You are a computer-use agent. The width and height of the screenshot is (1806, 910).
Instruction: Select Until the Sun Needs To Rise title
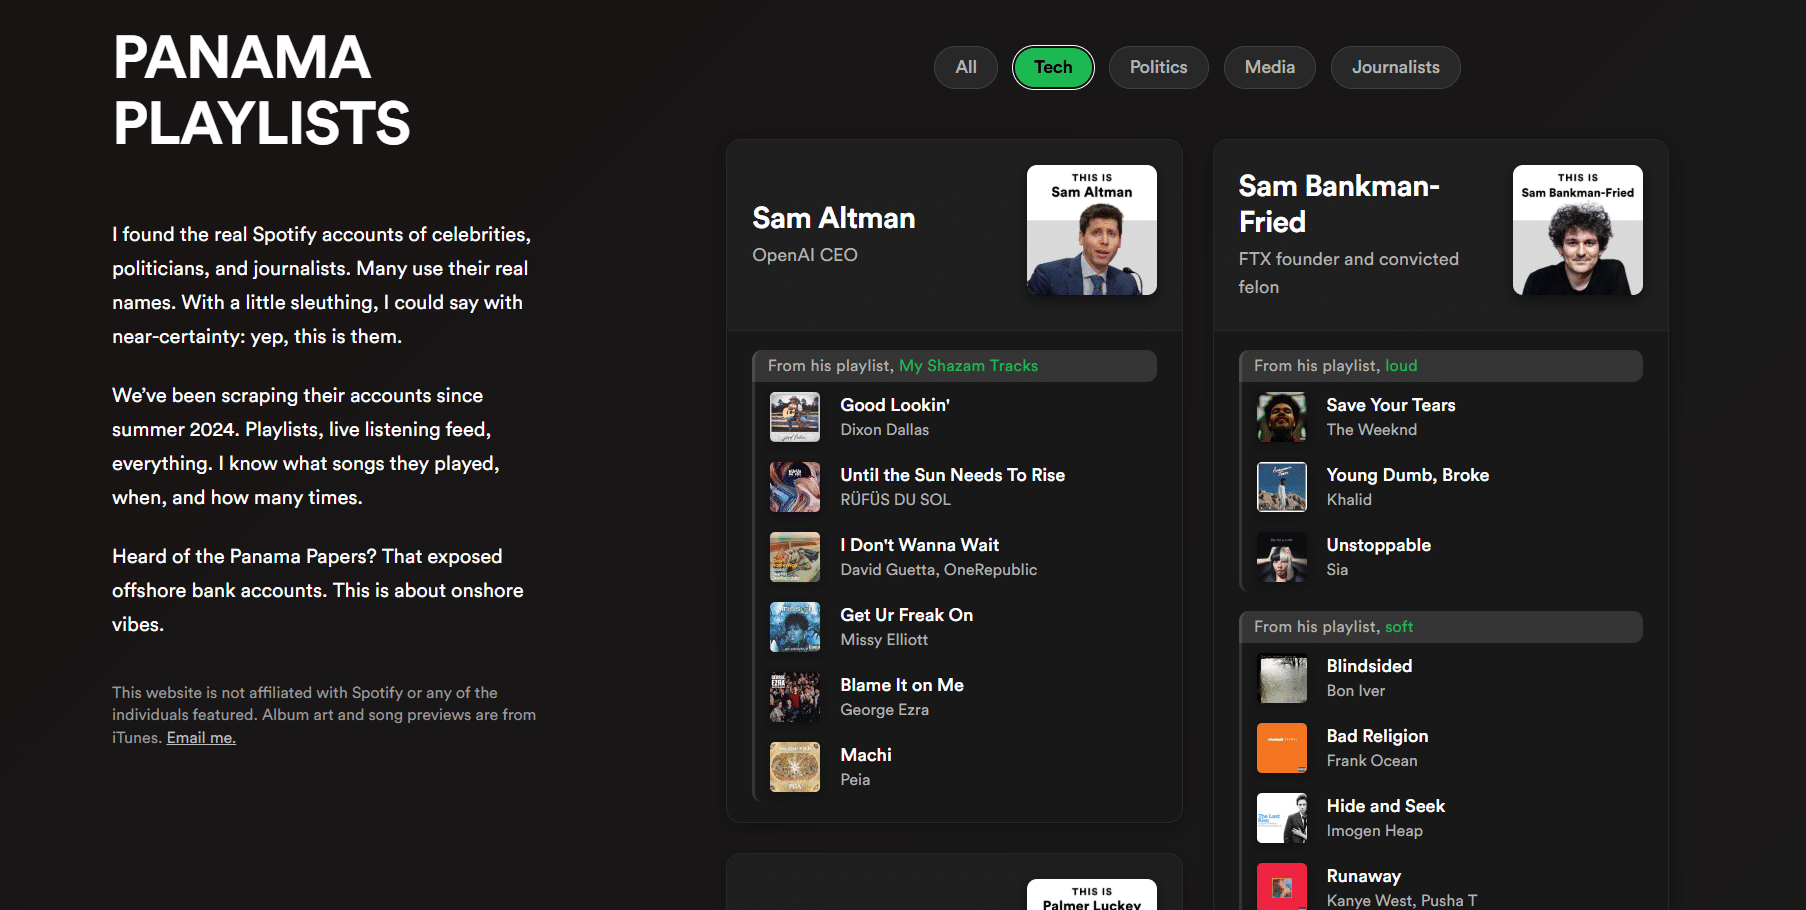[952, 475]
